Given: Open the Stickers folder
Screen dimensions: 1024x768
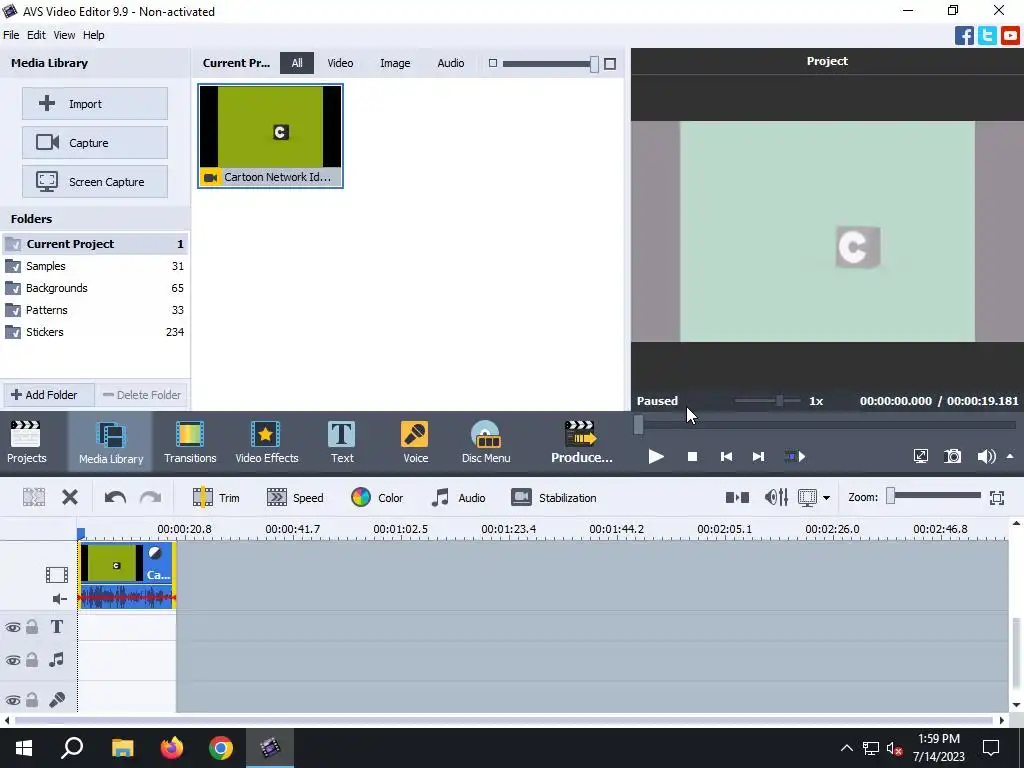Looking at the screenshot, I should [x=95, y=332].
